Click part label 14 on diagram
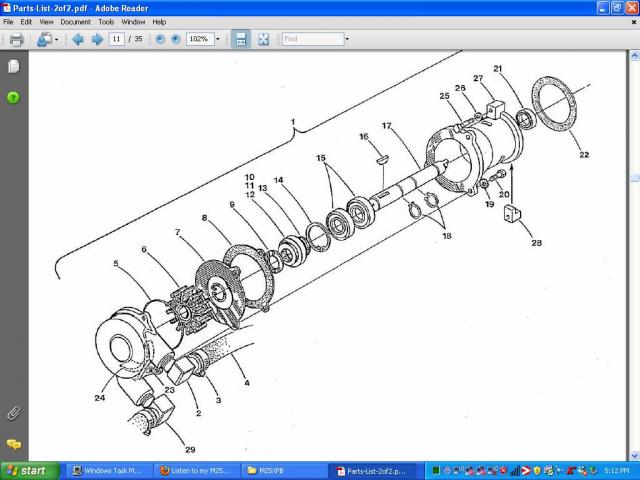The height and width of the screenshot is (480, 640). [278, 180]
